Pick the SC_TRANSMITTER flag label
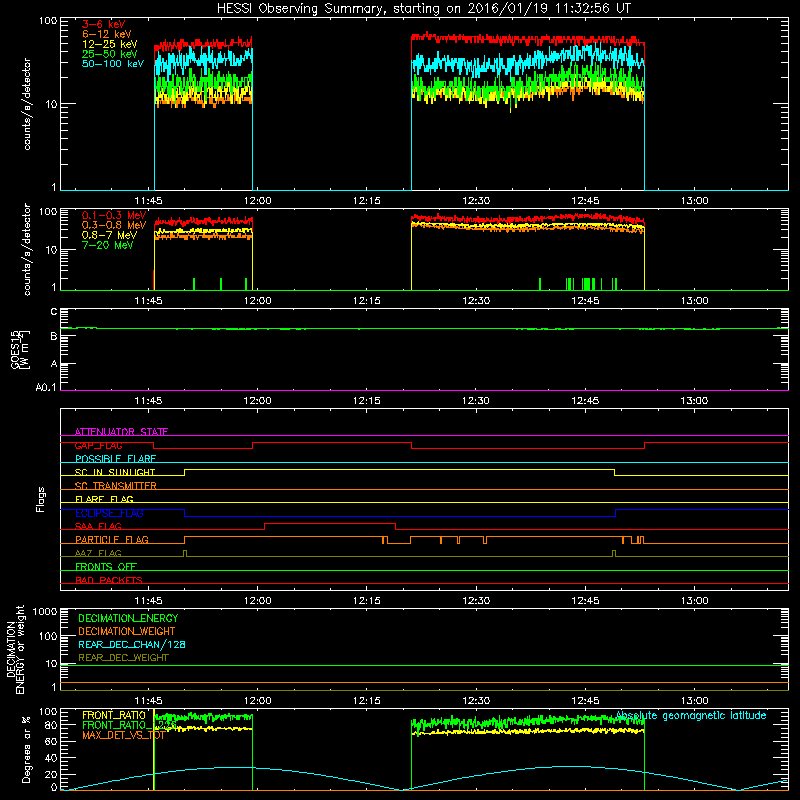 (116, 486)
